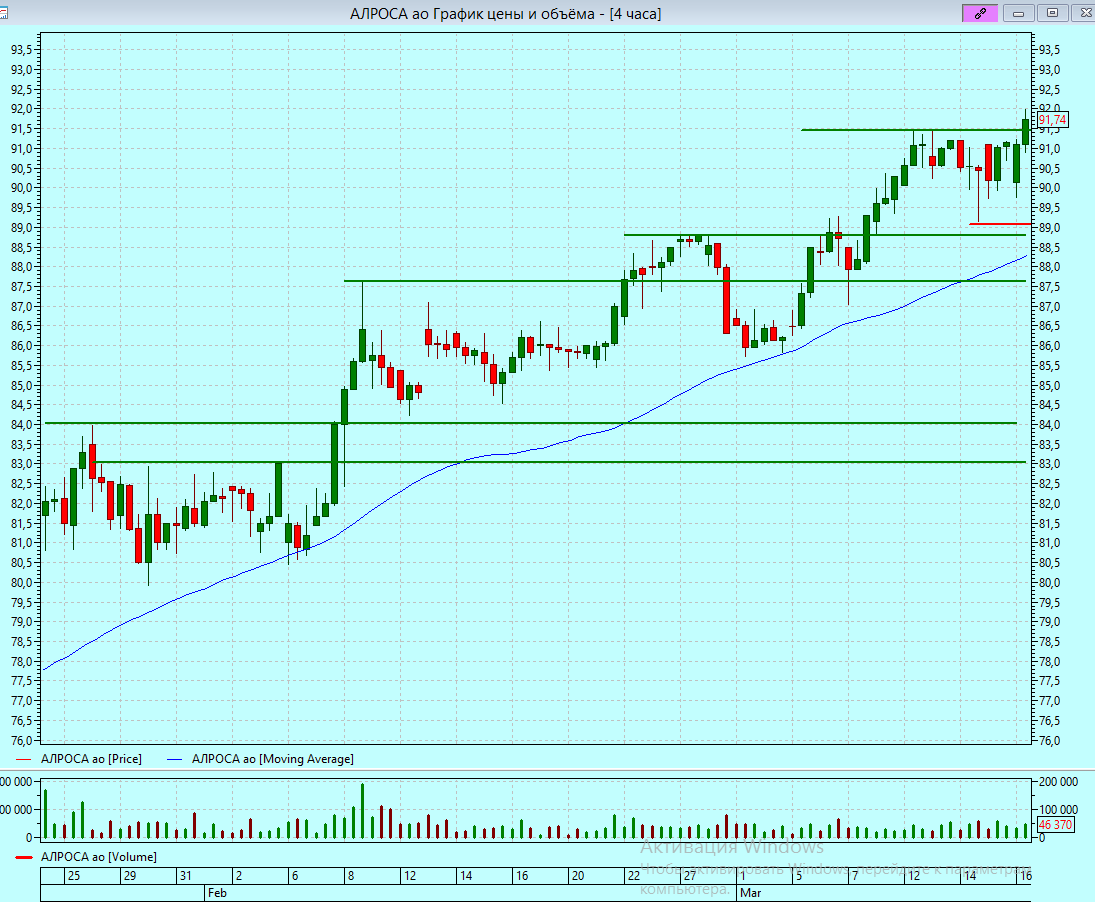Viewport: 1095px width, 902px height.
Task: Click the date label 25 on time axis
Action: [x=74, y=875]
